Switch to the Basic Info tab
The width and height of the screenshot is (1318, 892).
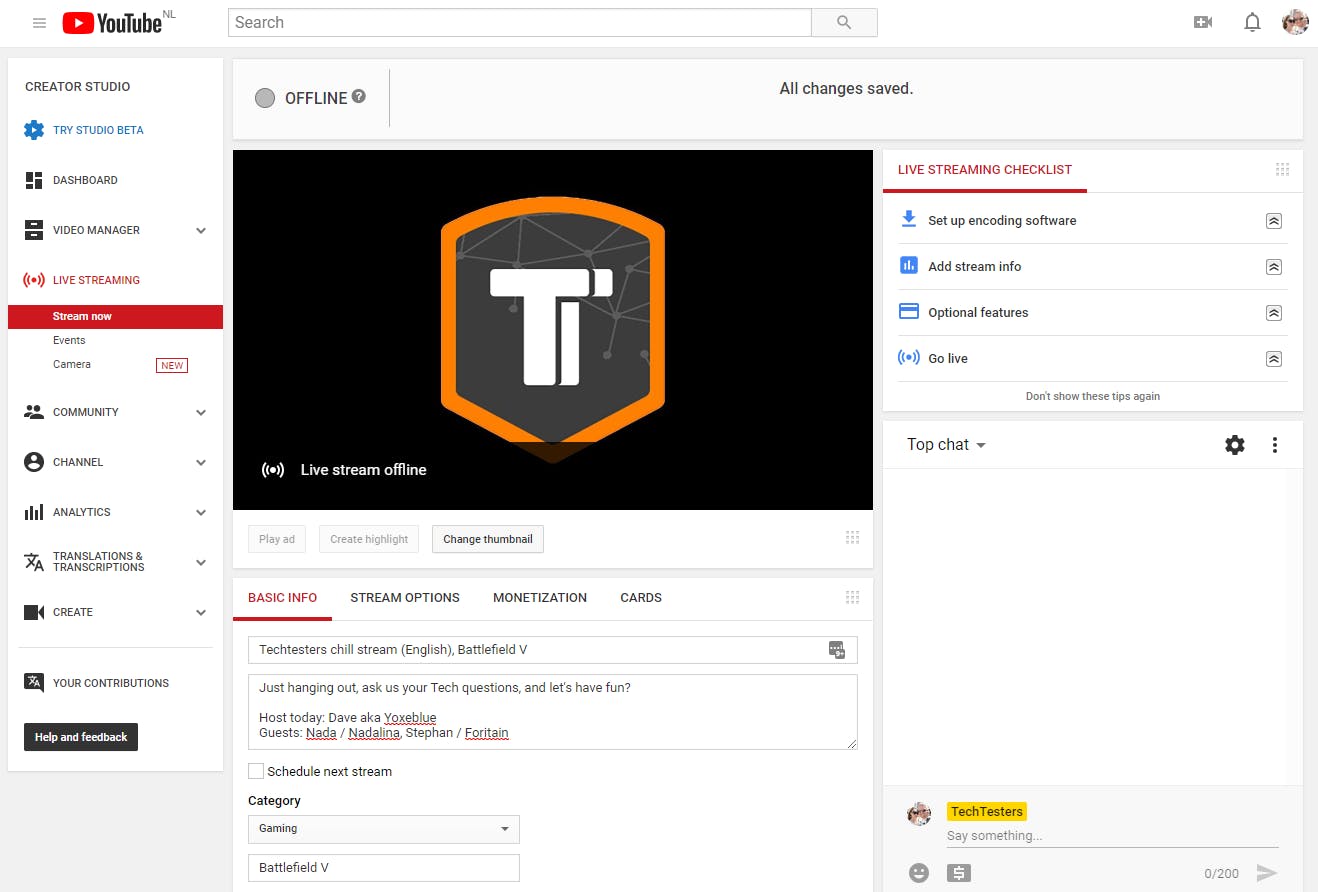point(282,598)
